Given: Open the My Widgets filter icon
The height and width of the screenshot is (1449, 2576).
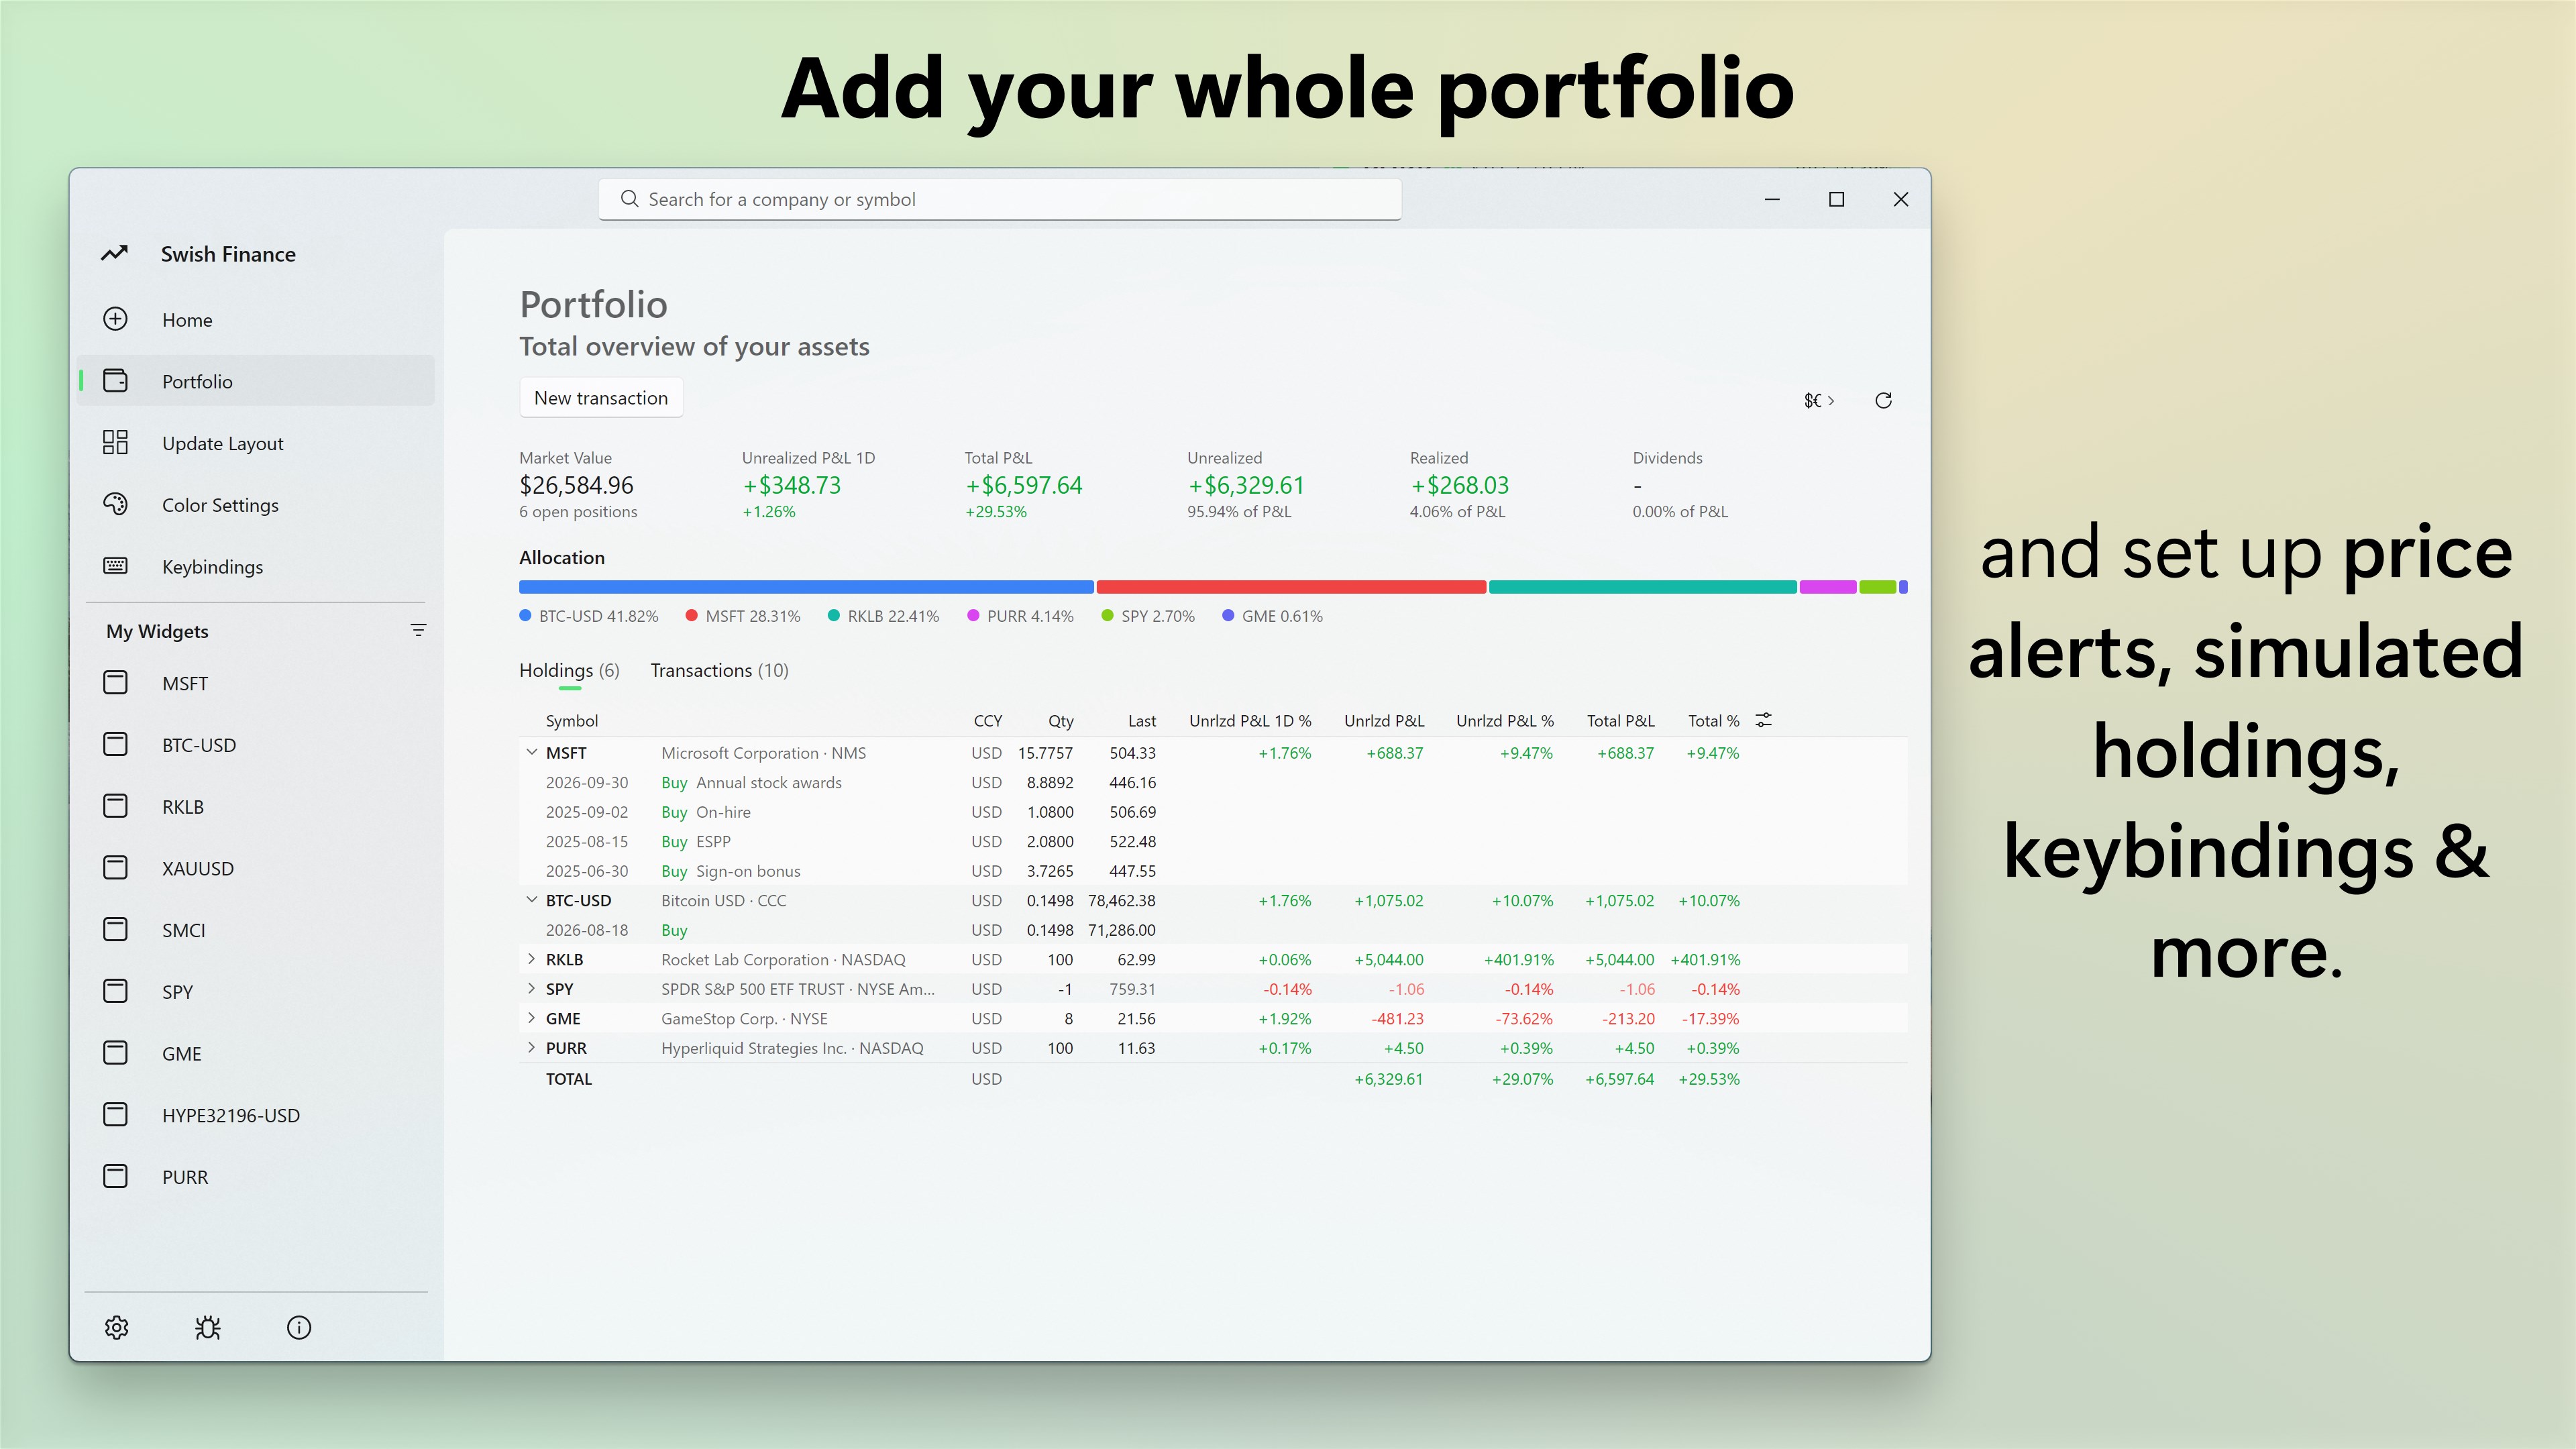Looking at the screenshot, I should point(418,630).
